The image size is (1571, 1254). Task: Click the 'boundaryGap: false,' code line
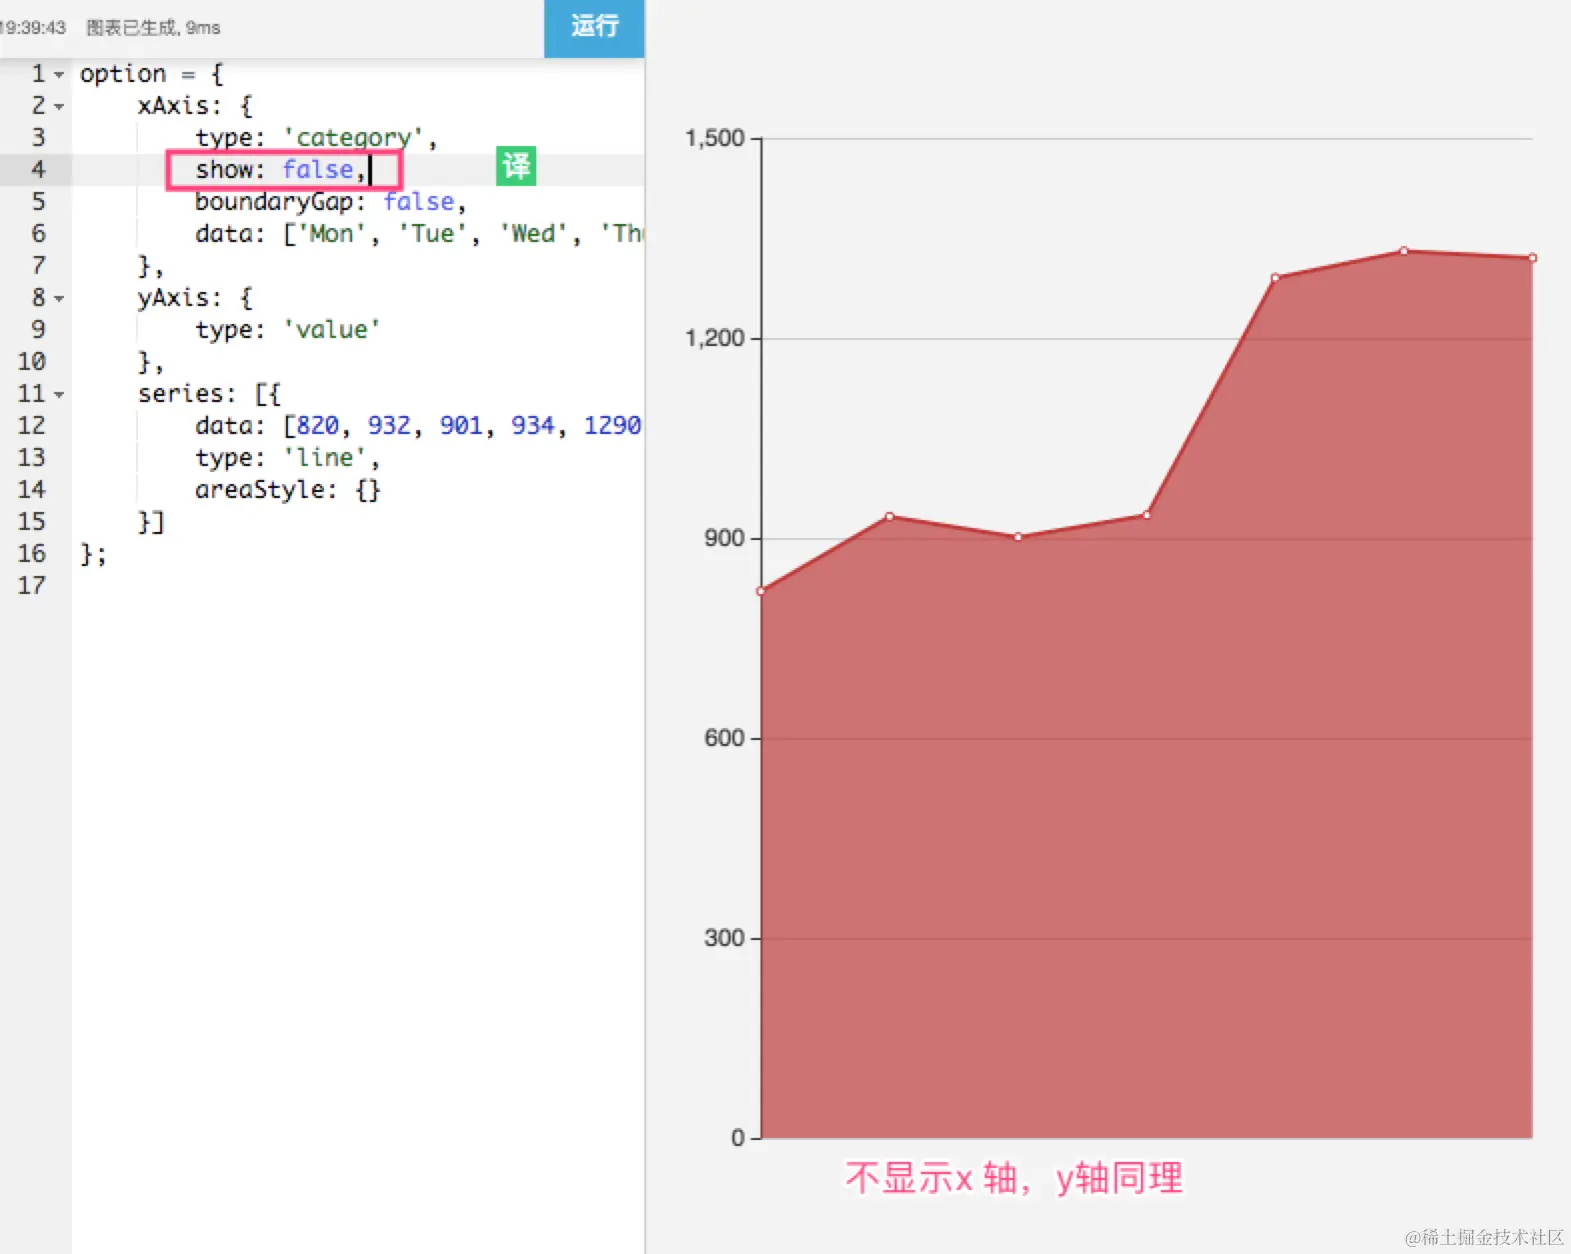click(x=331, y=202)
